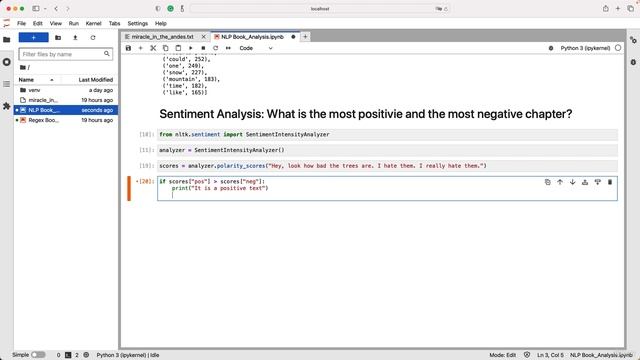This screenshot has width=640, height=360.
Task: Open new launcher tab with plus
Action: (305, 37)
